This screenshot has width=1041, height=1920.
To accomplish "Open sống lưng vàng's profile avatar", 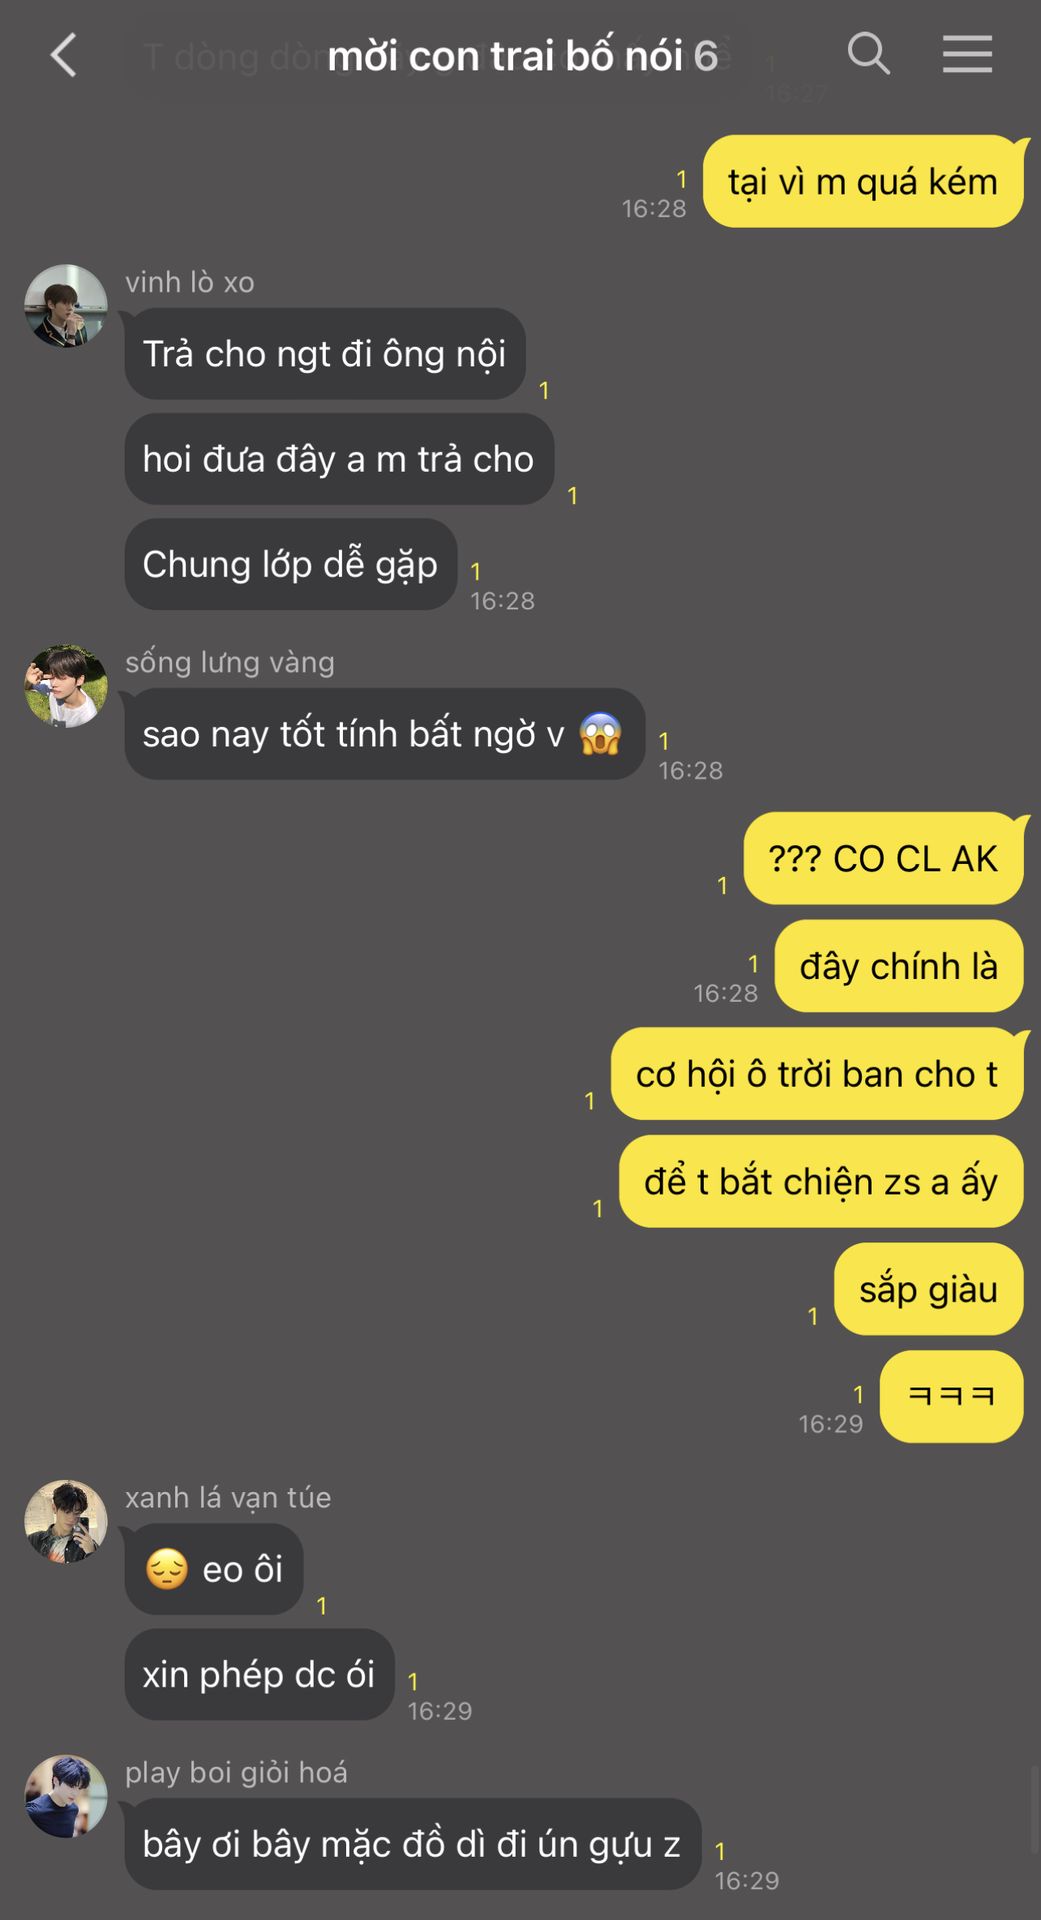I will click(66, 686).
